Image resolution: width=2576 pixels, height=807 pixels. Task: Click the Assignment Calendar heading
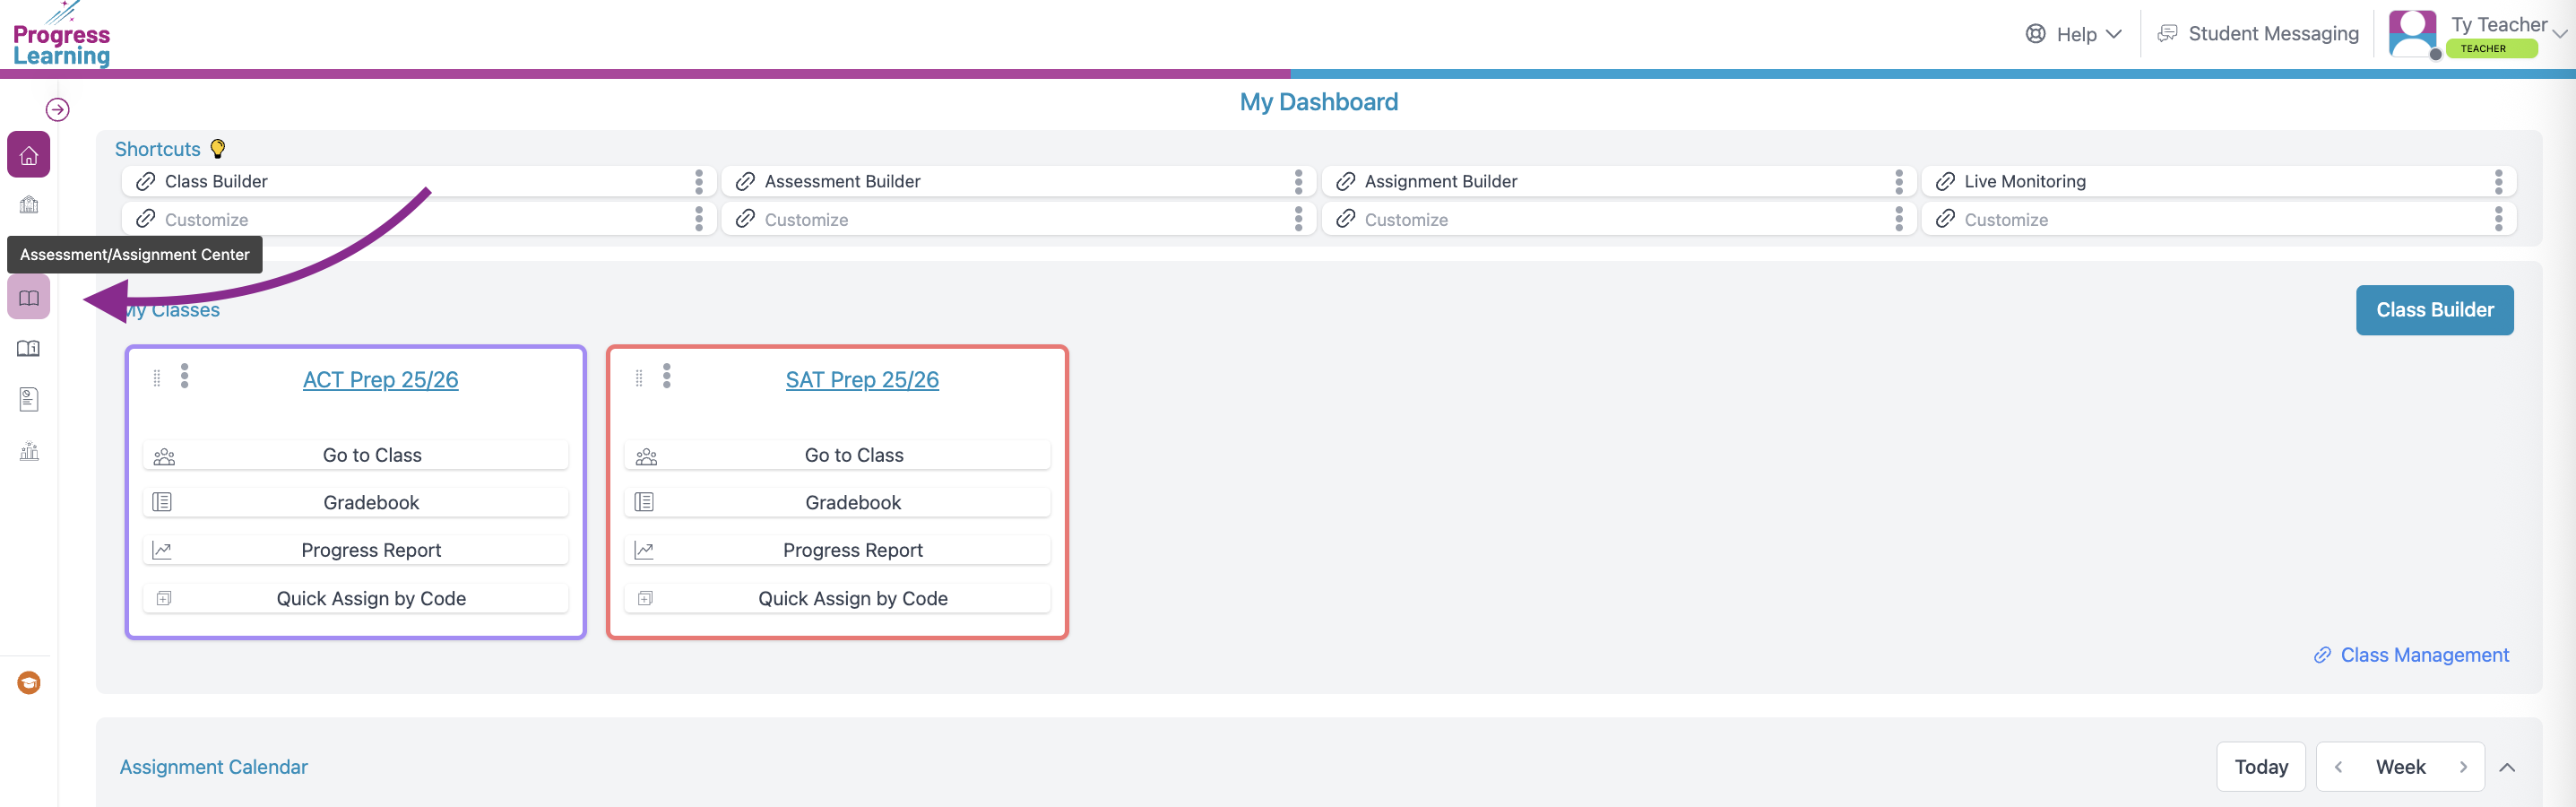[214, 767]
